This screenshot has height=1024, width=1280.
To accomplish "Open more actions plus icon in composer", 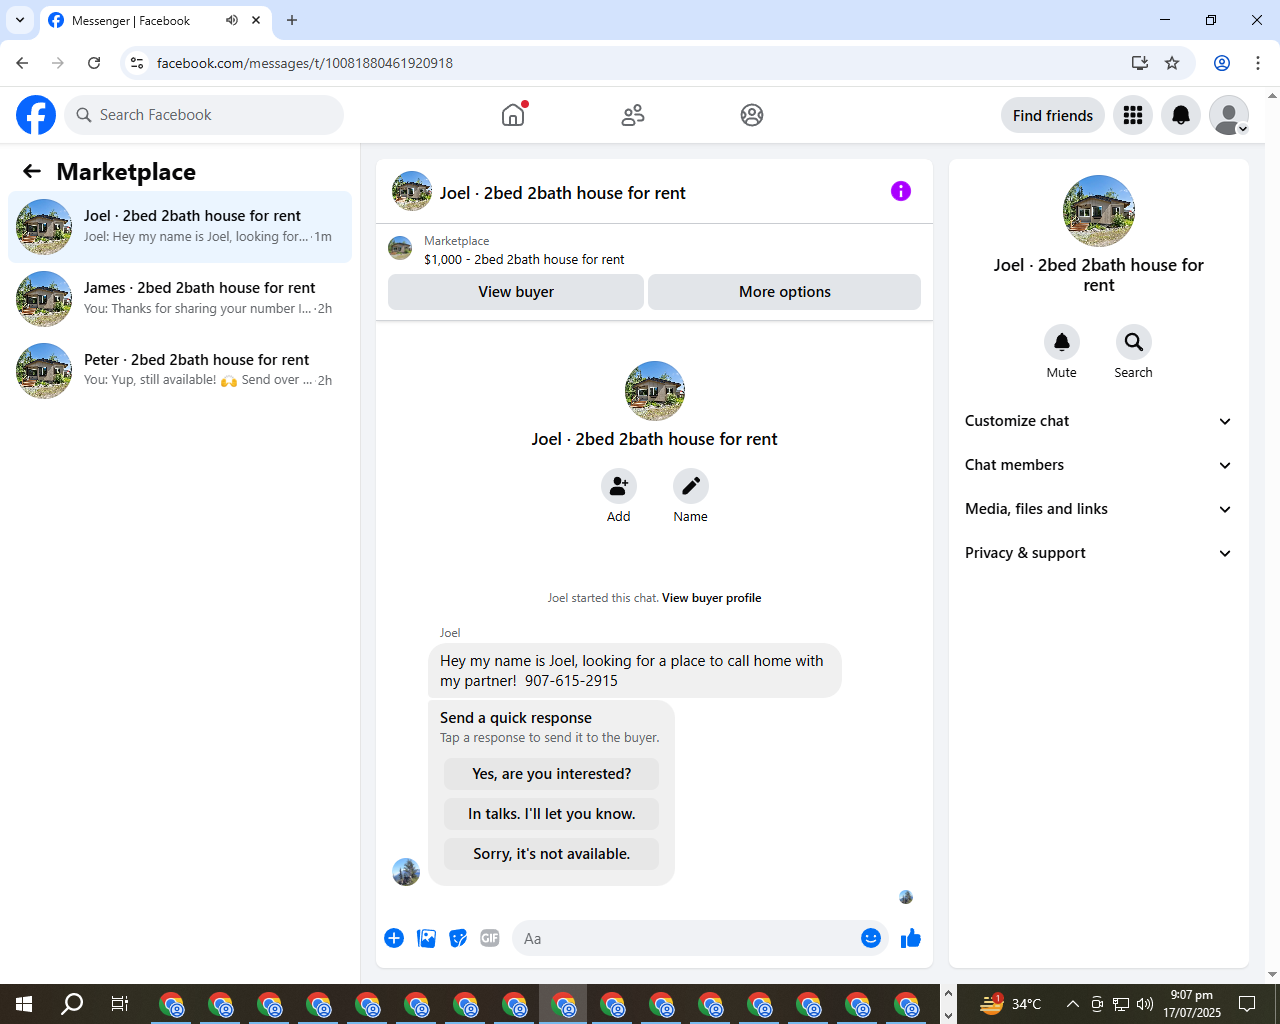I will (x=394, y=938).
